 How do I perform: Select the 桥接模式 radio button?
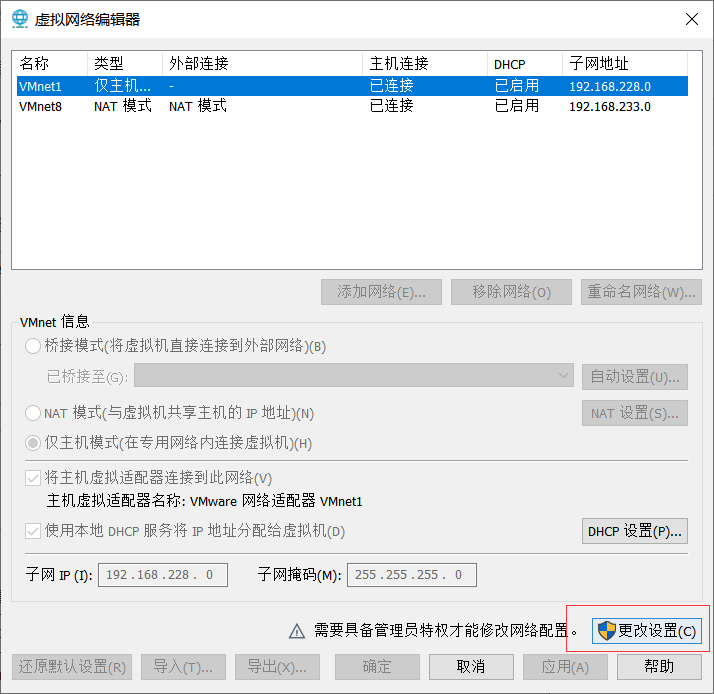(33, 346)
